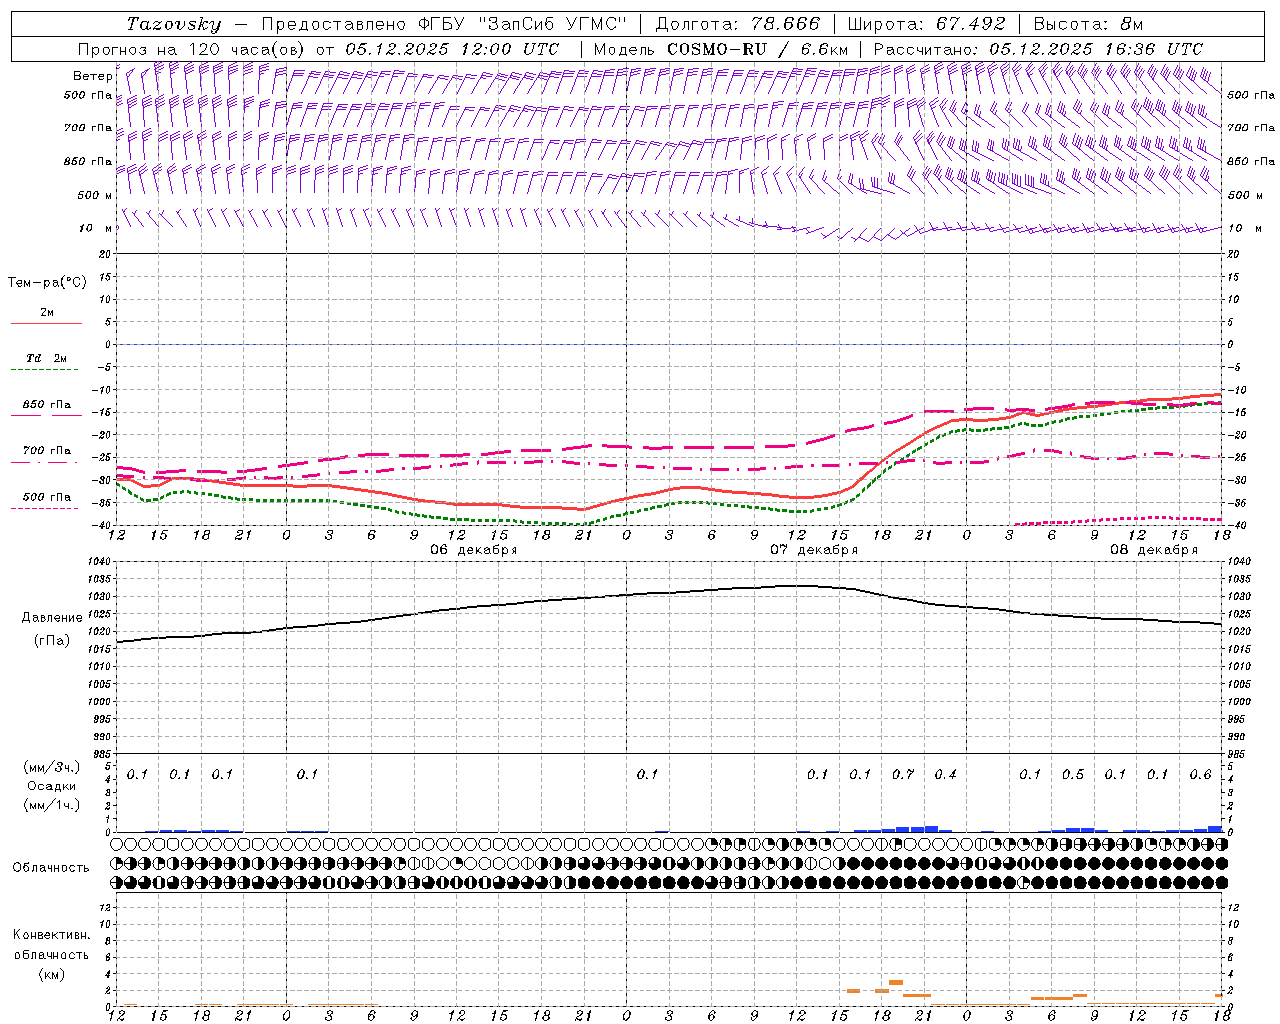
Task: Click the 0.4 precipitation amount value
Action: tap(945, 774)
